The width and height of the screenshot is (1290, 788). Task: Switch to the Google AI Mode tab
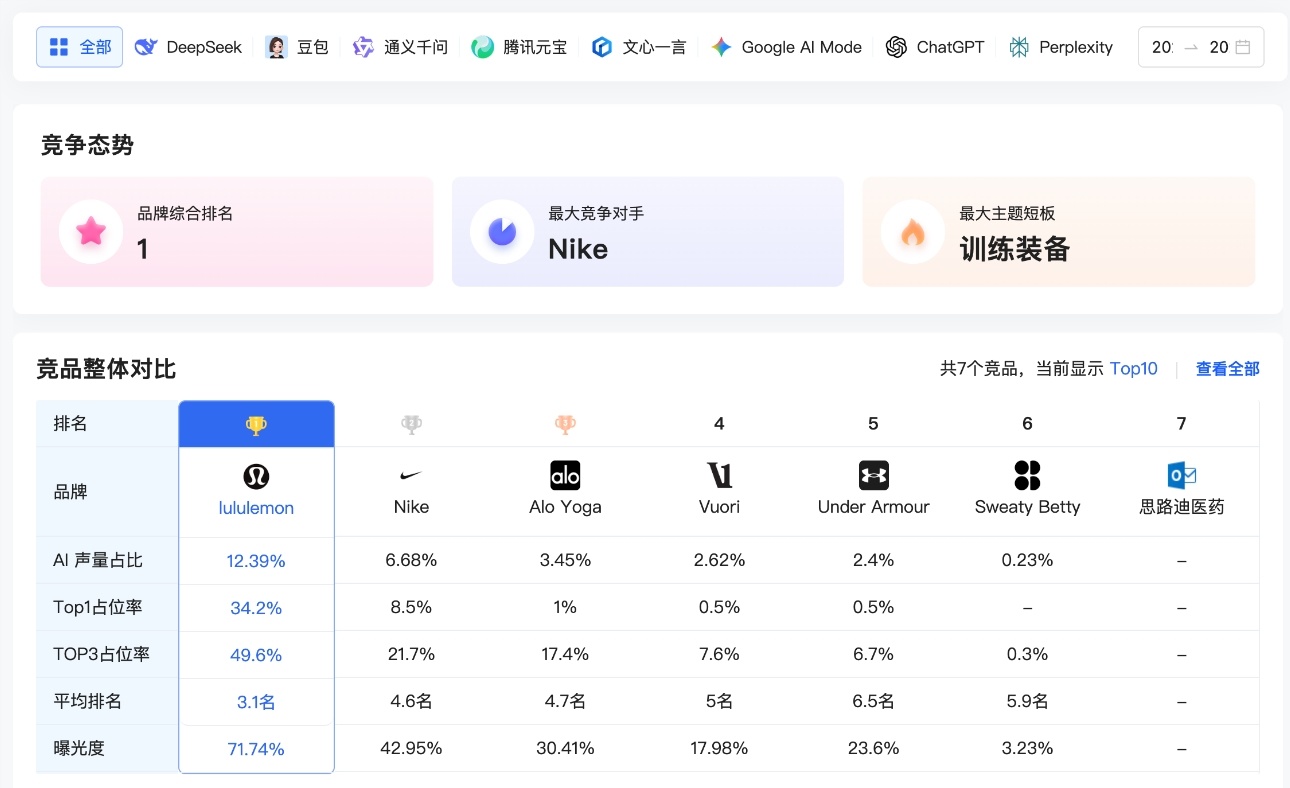click(x=786, y=47)
